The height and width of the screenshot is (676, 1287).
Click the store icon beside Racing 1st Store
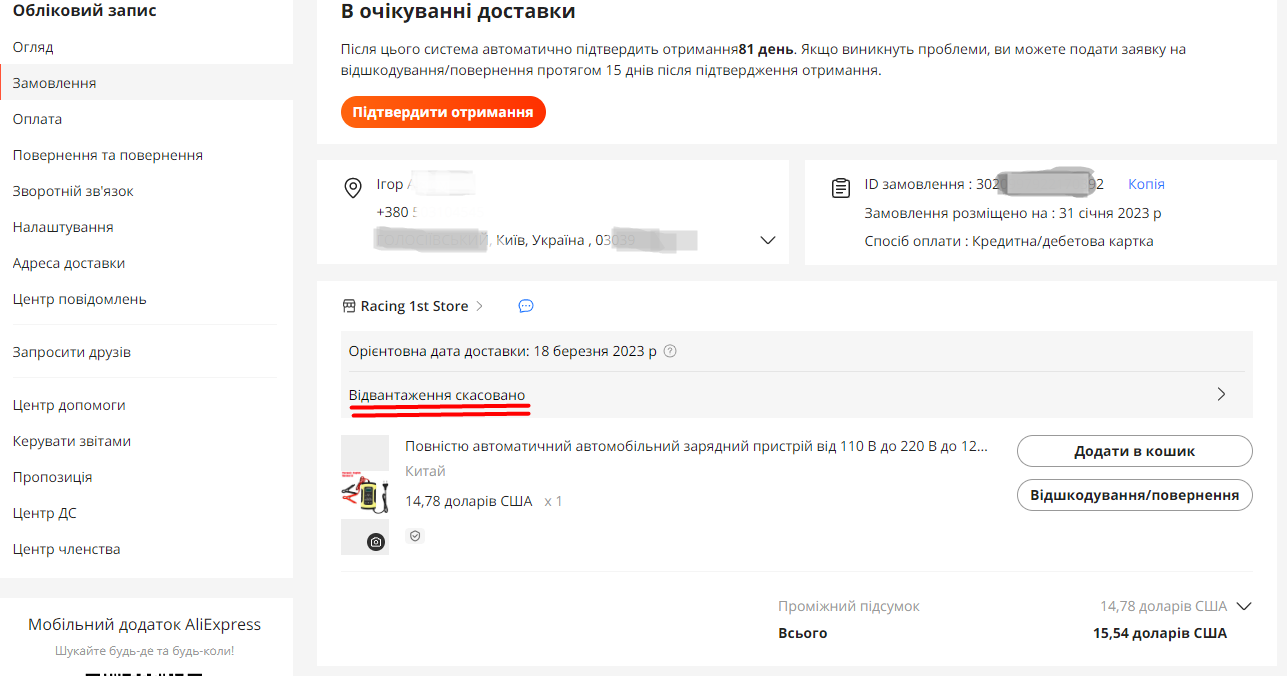coord(349,306)
